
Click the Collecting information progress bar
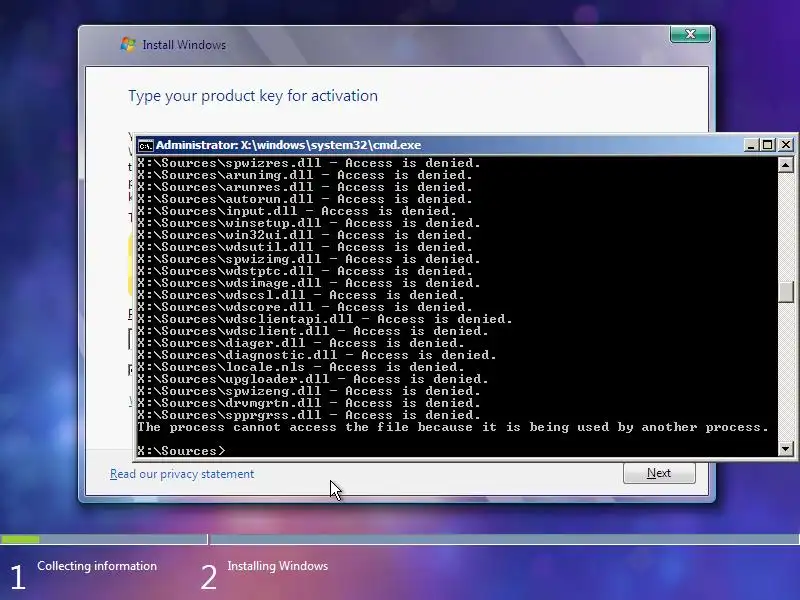(x=104, y=539)
